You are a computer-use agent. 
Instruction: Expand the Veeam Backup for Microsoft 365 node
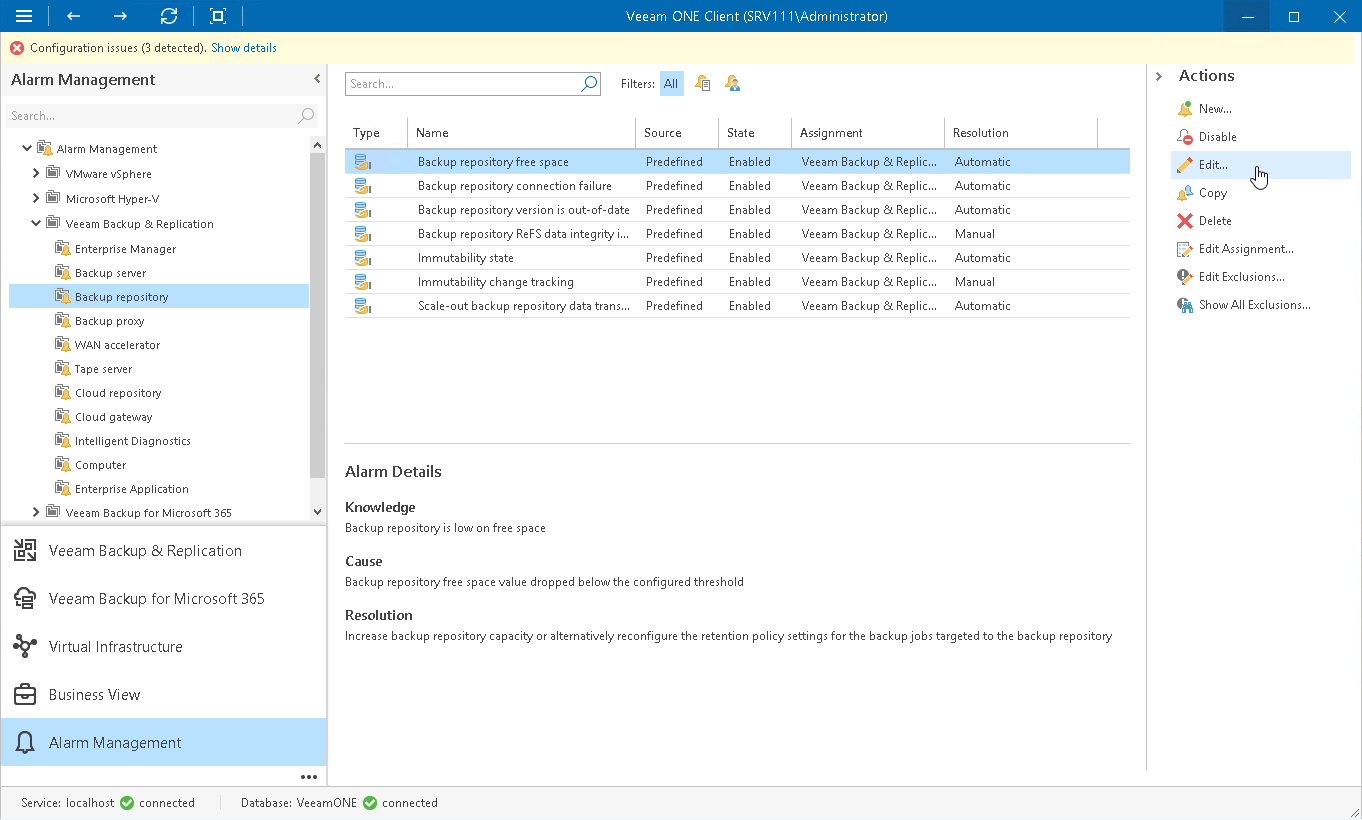(x=36, y=512)
